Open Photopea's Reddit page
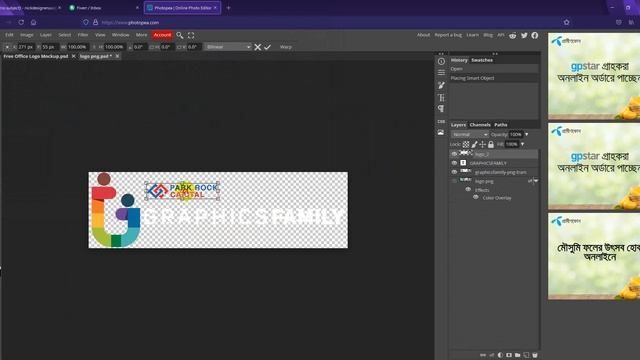 coord(513,36)
